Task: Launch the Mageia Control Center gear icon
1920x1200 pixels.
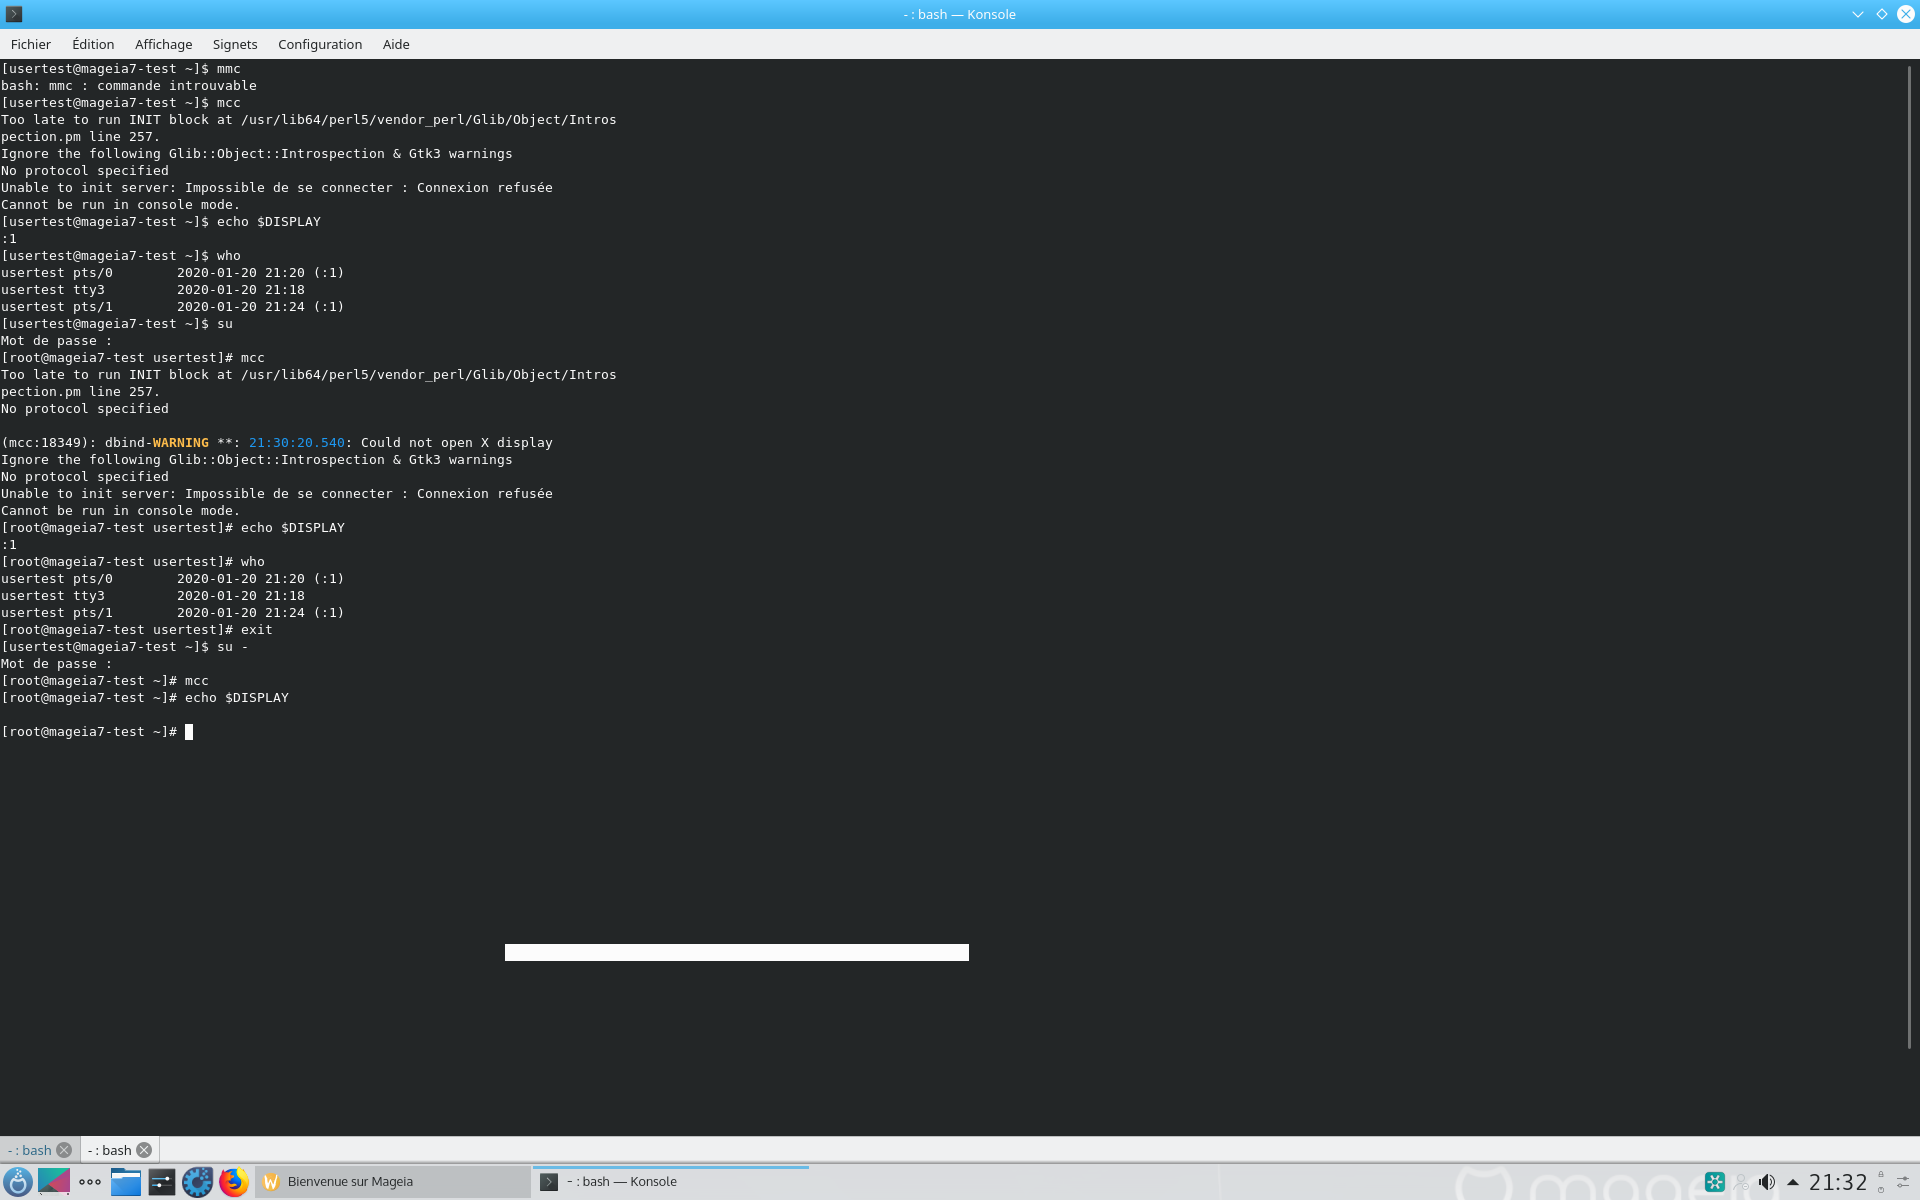Action: [198, 1182]
